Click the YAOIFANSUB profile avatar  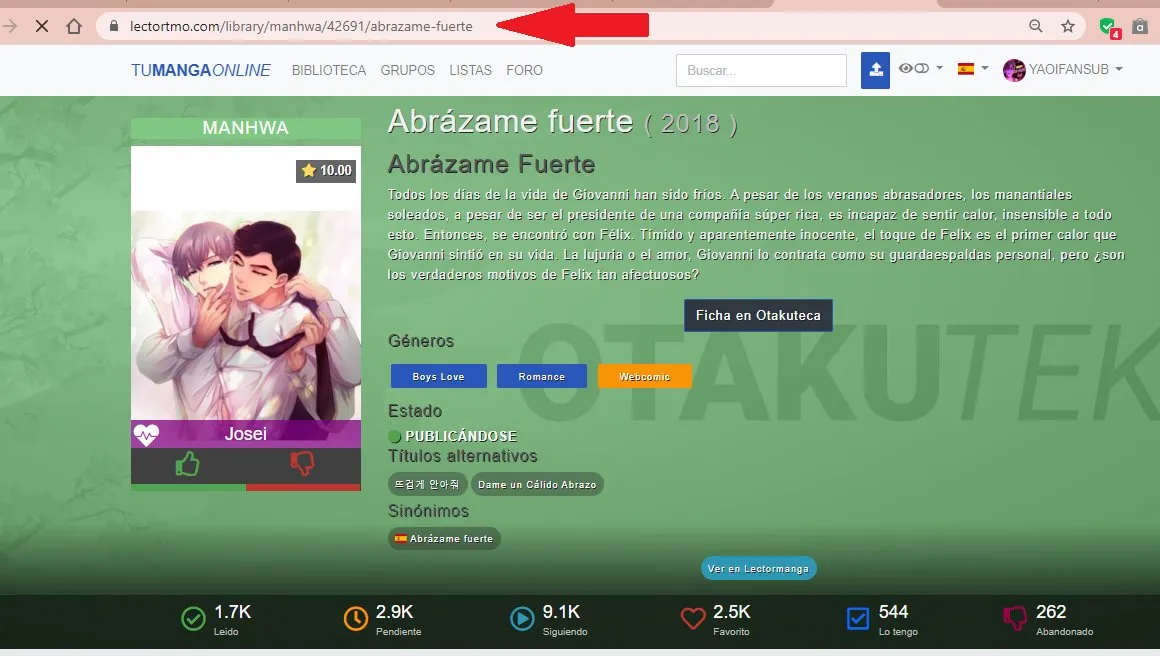coord(1014,70)
